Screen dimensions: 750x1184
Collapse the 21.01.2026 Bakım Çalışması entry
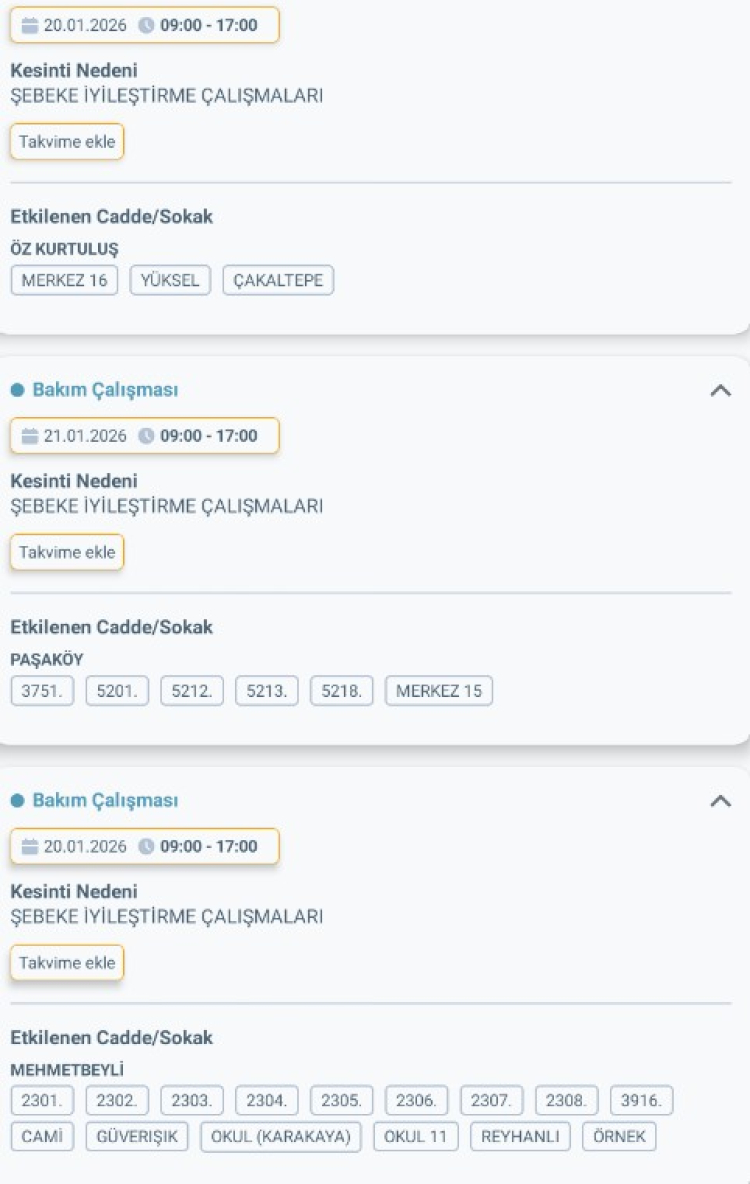point(722,390)
